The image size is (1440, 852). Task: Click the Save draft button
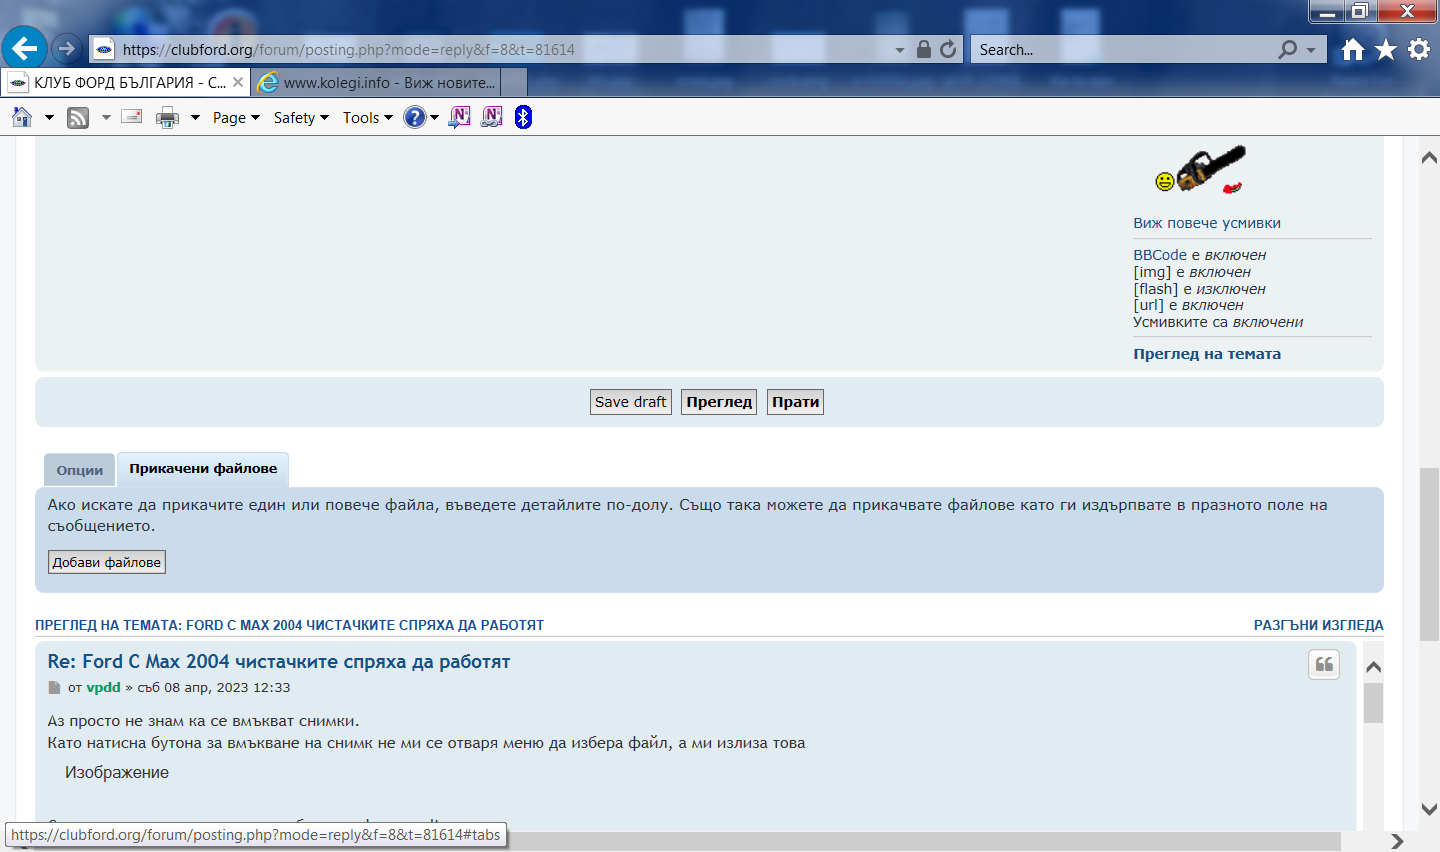pos(630,402)
